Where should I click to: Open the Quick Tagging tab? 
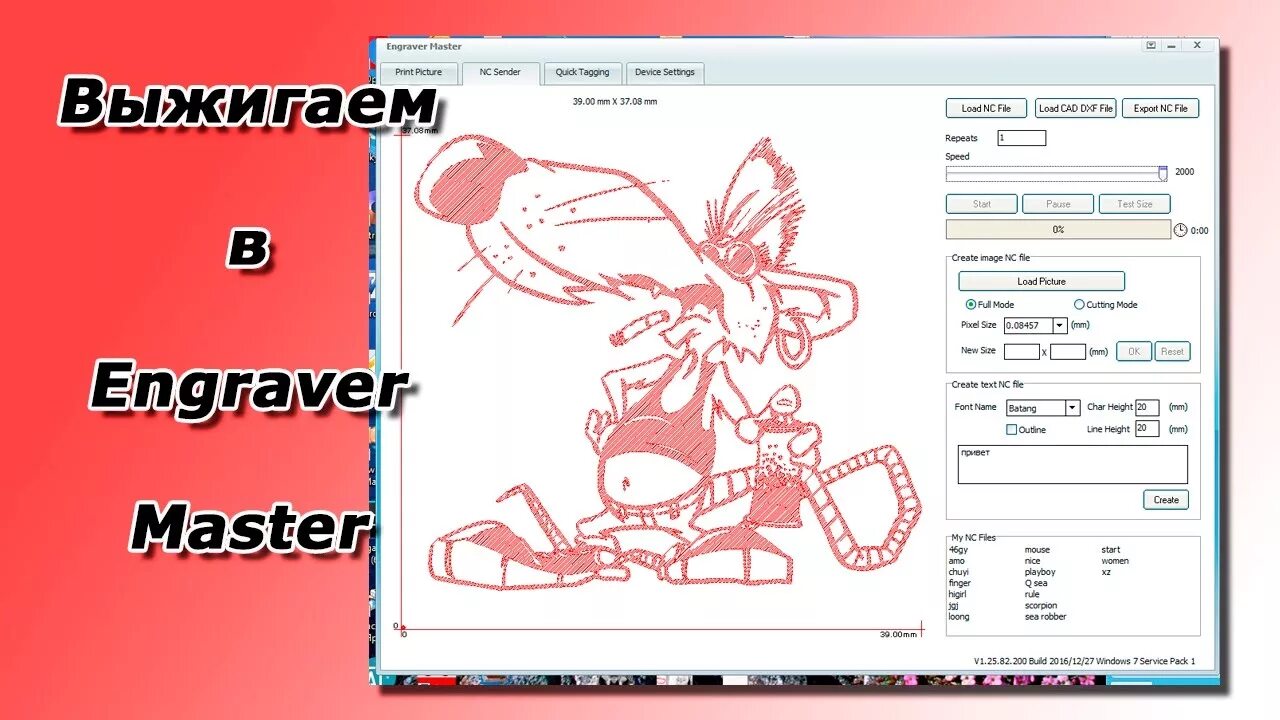pyautogui.click(x=582, y=73)
